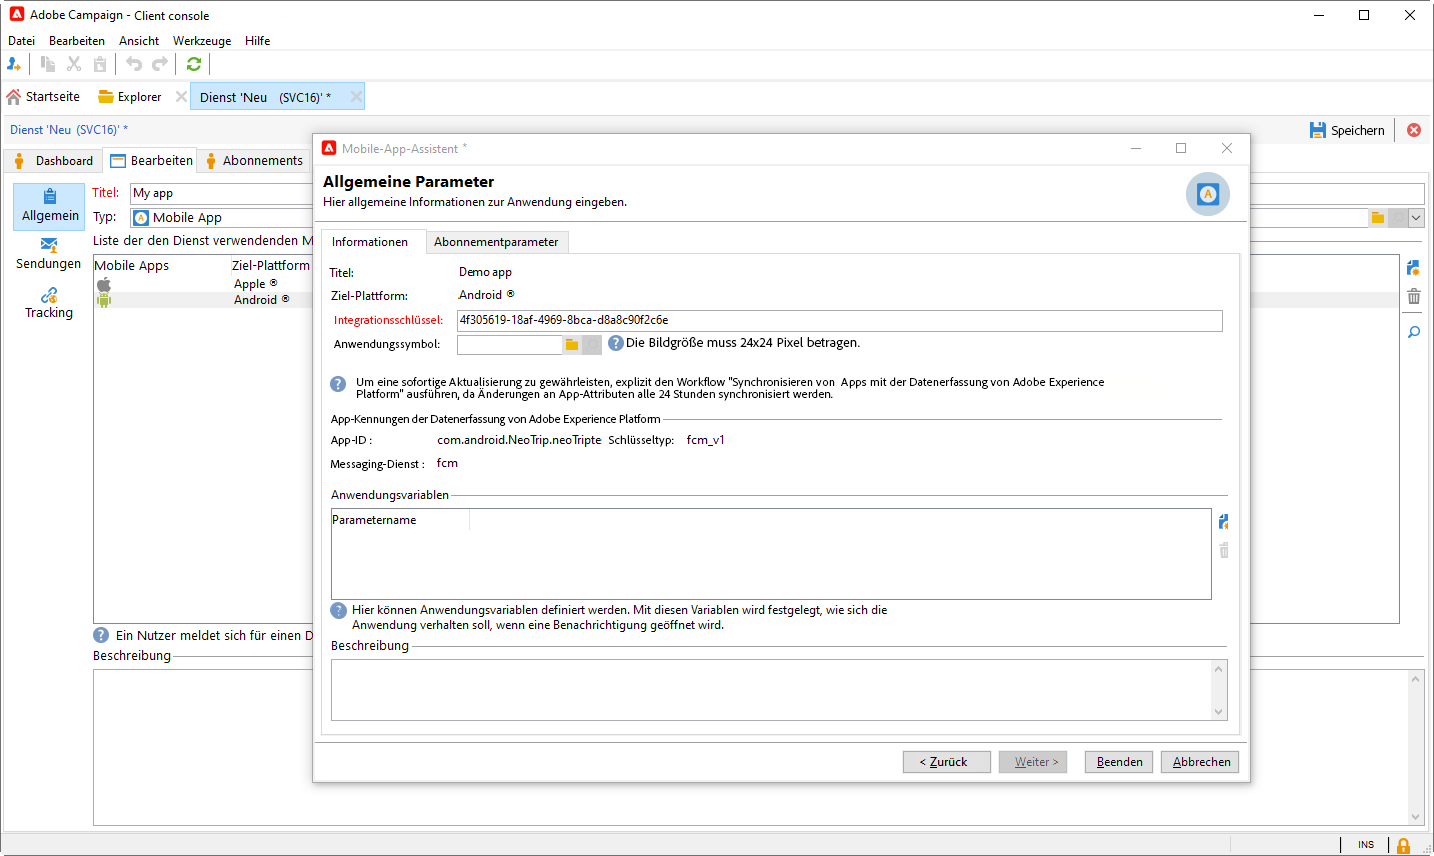Click the info icon beside the synchronisation note
The image size is (1434, 856).
338,384
